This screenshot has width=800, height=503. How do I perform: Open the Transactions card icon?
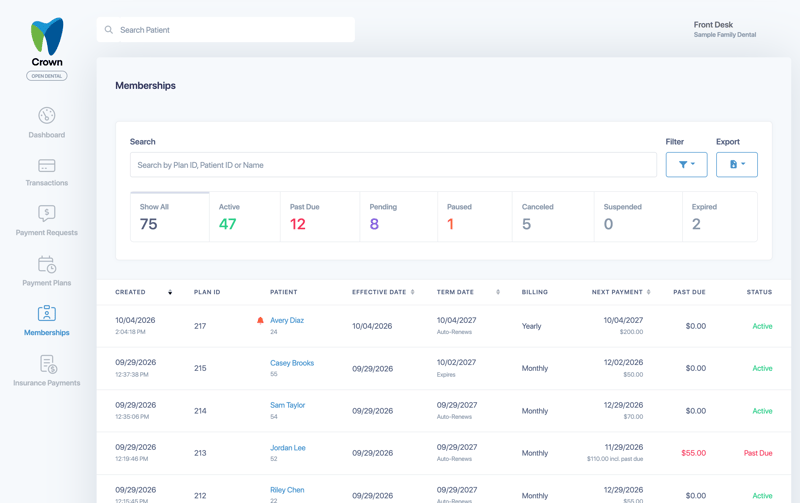pos(46,165)
